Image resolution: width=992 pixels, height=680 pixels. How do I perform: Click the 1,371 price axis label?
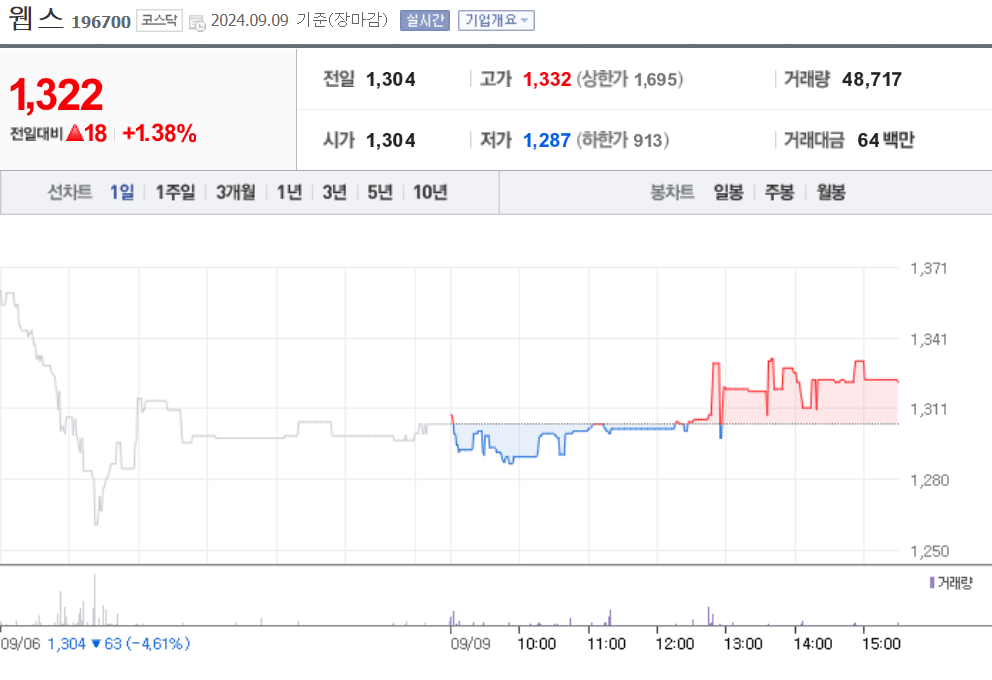pyautogui.click(x=929, y=268)
